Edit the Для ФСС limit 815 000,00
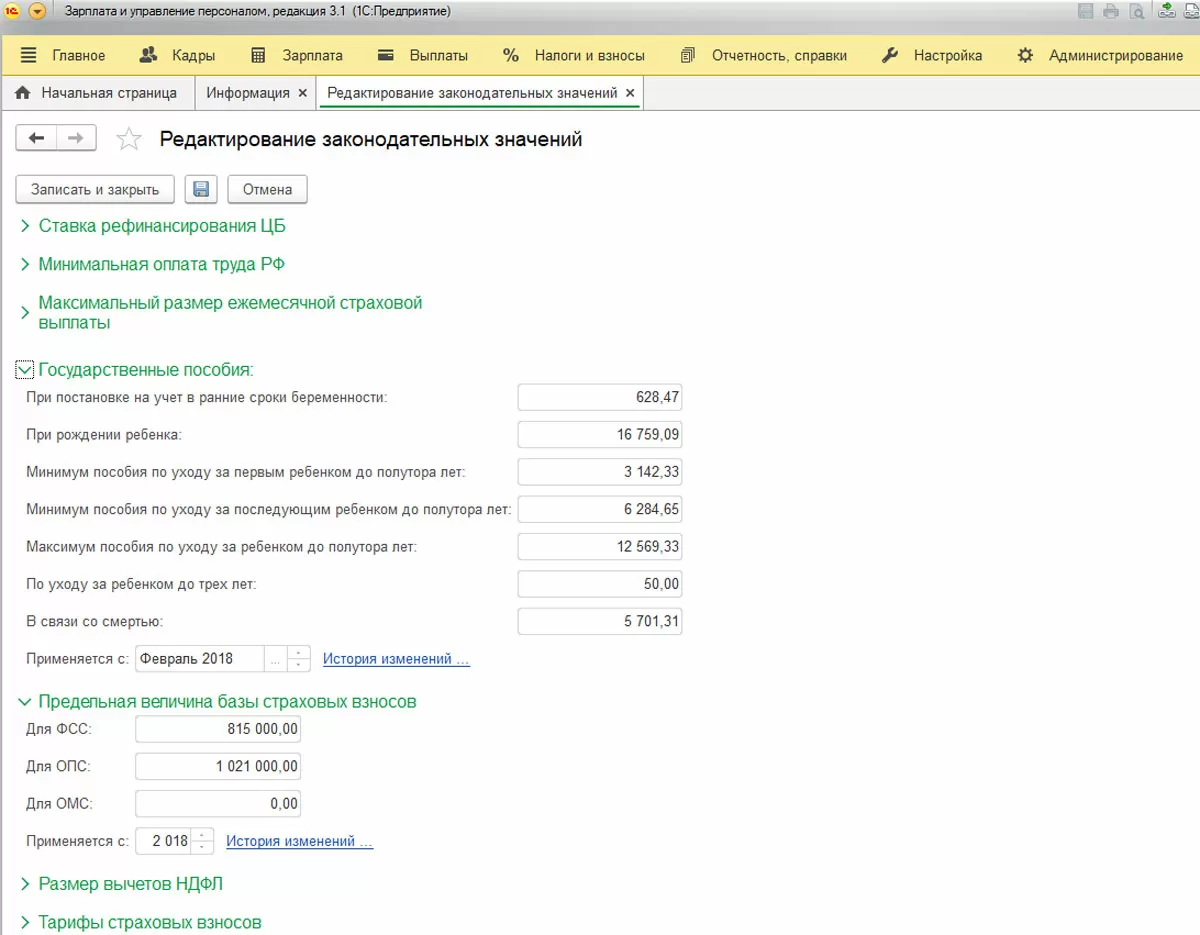 [217, 730]
